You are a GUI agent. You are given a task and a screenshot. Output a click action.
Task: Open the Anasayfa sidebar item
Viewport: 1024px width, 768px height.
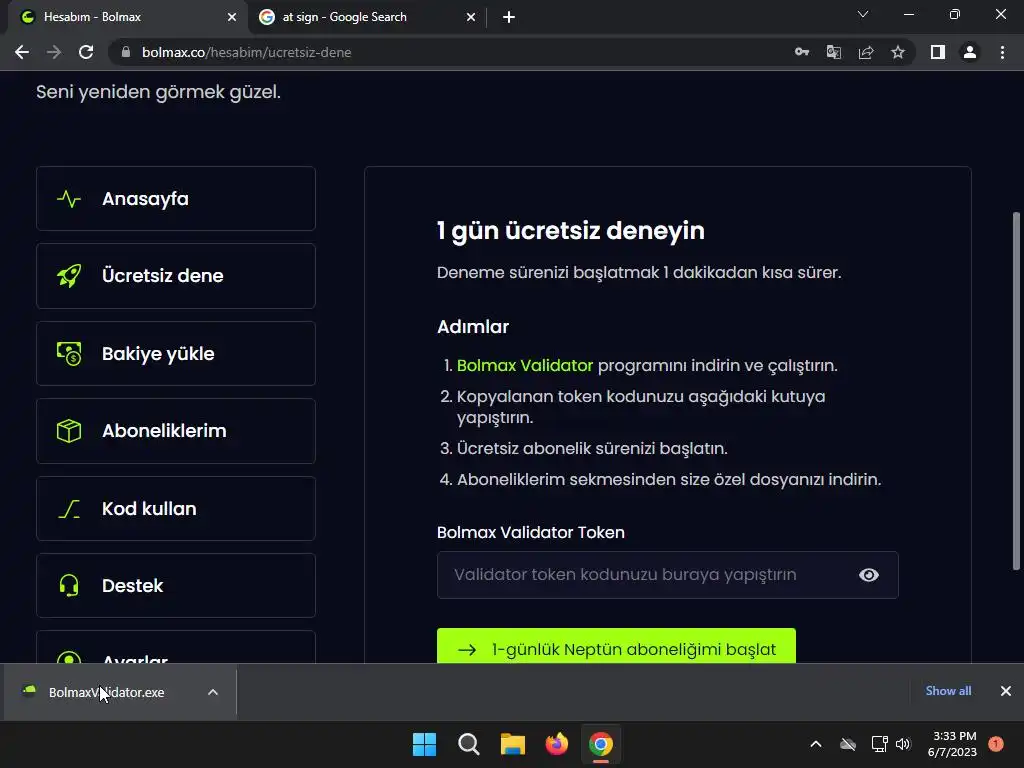tap(176, 199)
